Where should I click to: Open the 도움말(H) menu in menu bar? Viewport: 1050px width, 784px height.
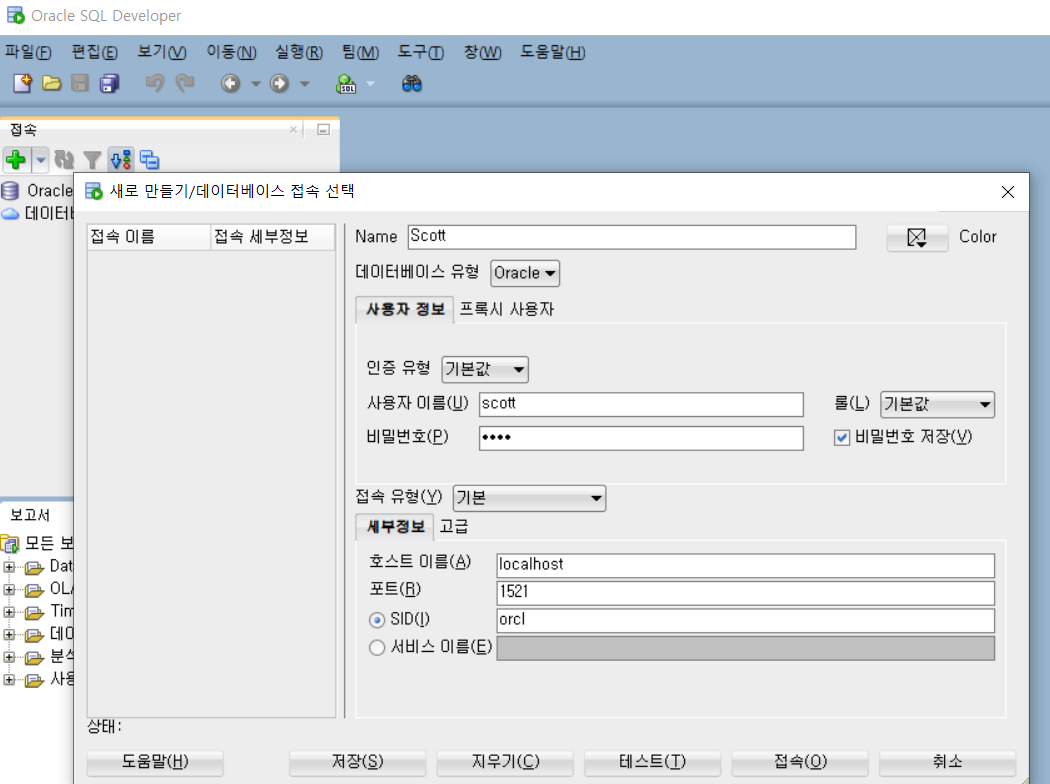pos(553,52)
